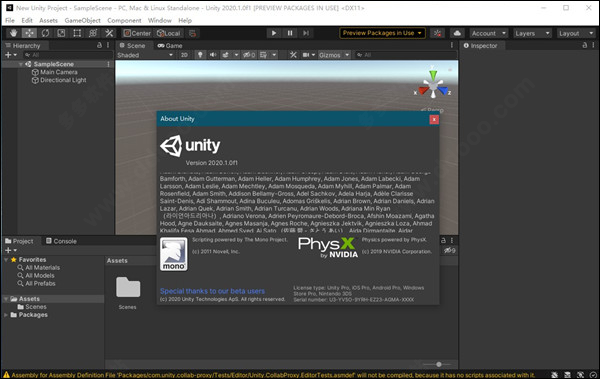Viewport: 600px width, 379px height.
Task: Open the Edit menu
Action: [x=27, y=20]
